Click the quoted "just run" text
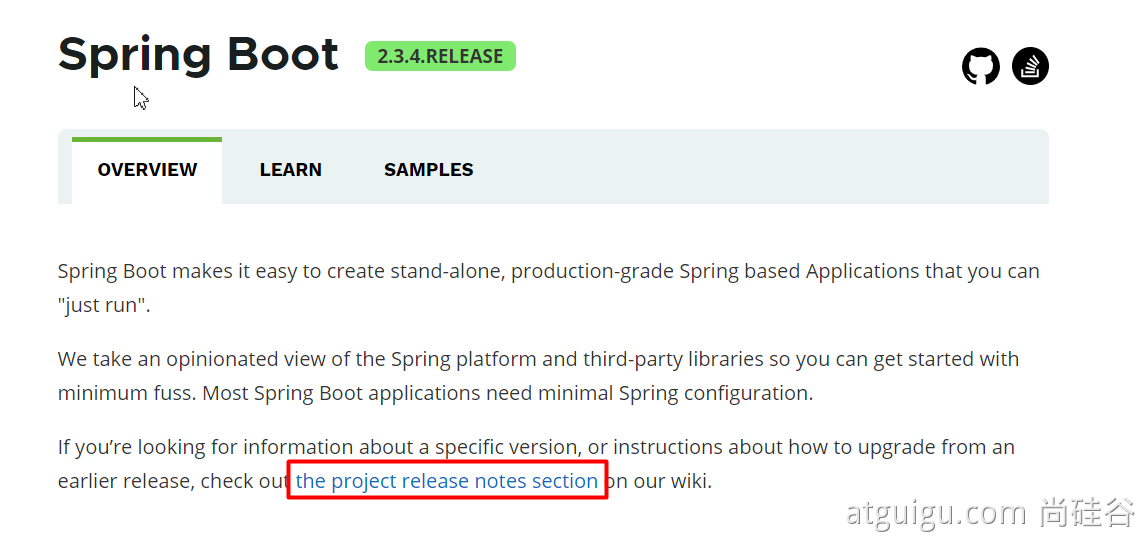Screen dimensions: 1144x541 [x=104, y=305]
